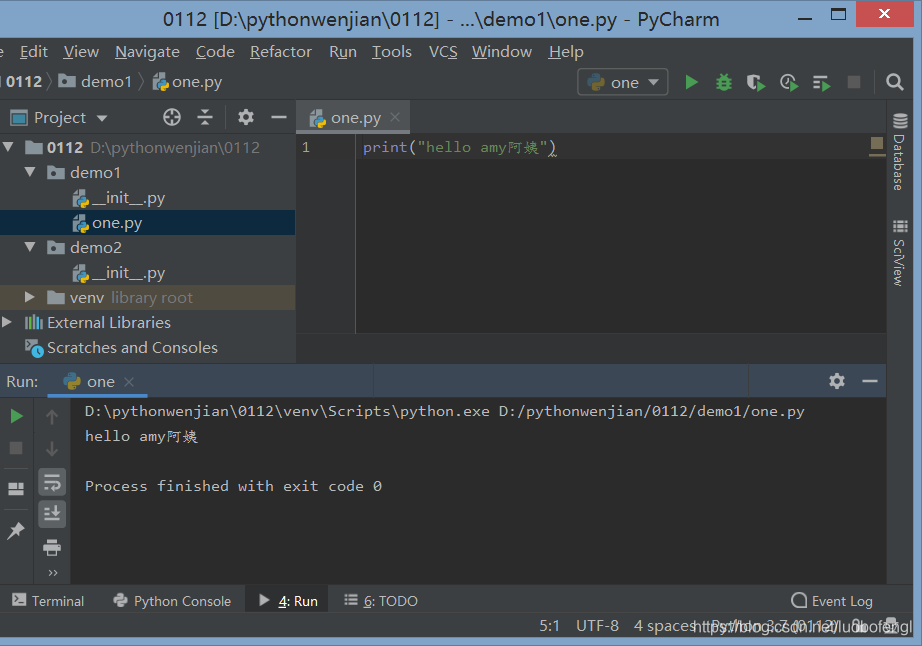Open the Python Console tool window
The width and height of the screenshot is (922, 646).
point(172,601)
